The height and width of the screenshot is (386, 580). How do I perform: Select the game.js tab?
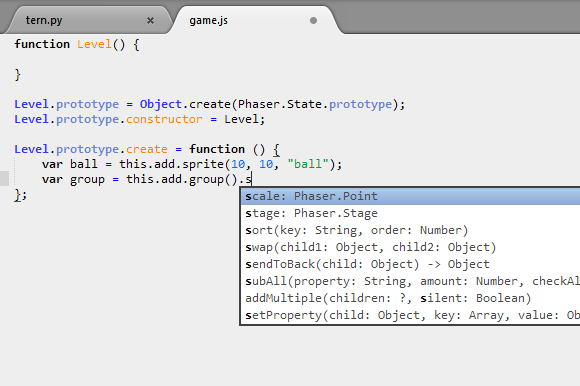208,21
